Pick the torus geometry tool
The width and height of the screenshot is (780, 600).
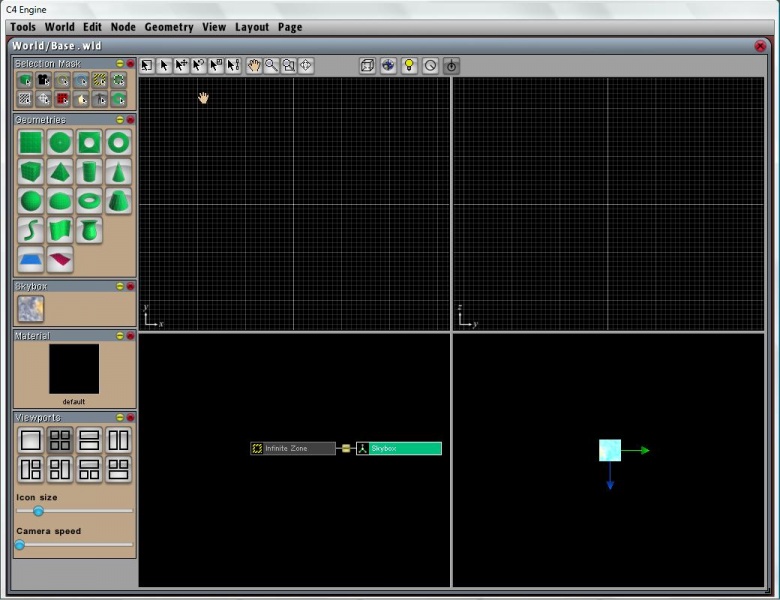[89, 201]
